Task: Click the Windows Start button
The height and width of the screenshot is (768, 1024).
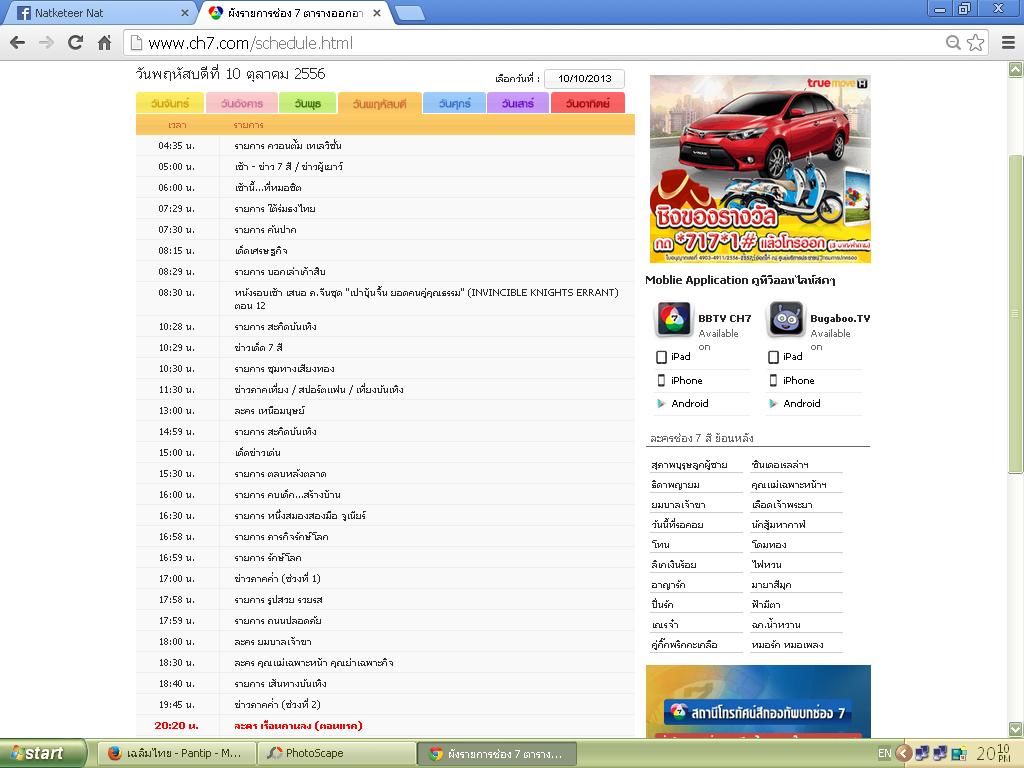Action: pyautogui.click(x=43, y=753)
